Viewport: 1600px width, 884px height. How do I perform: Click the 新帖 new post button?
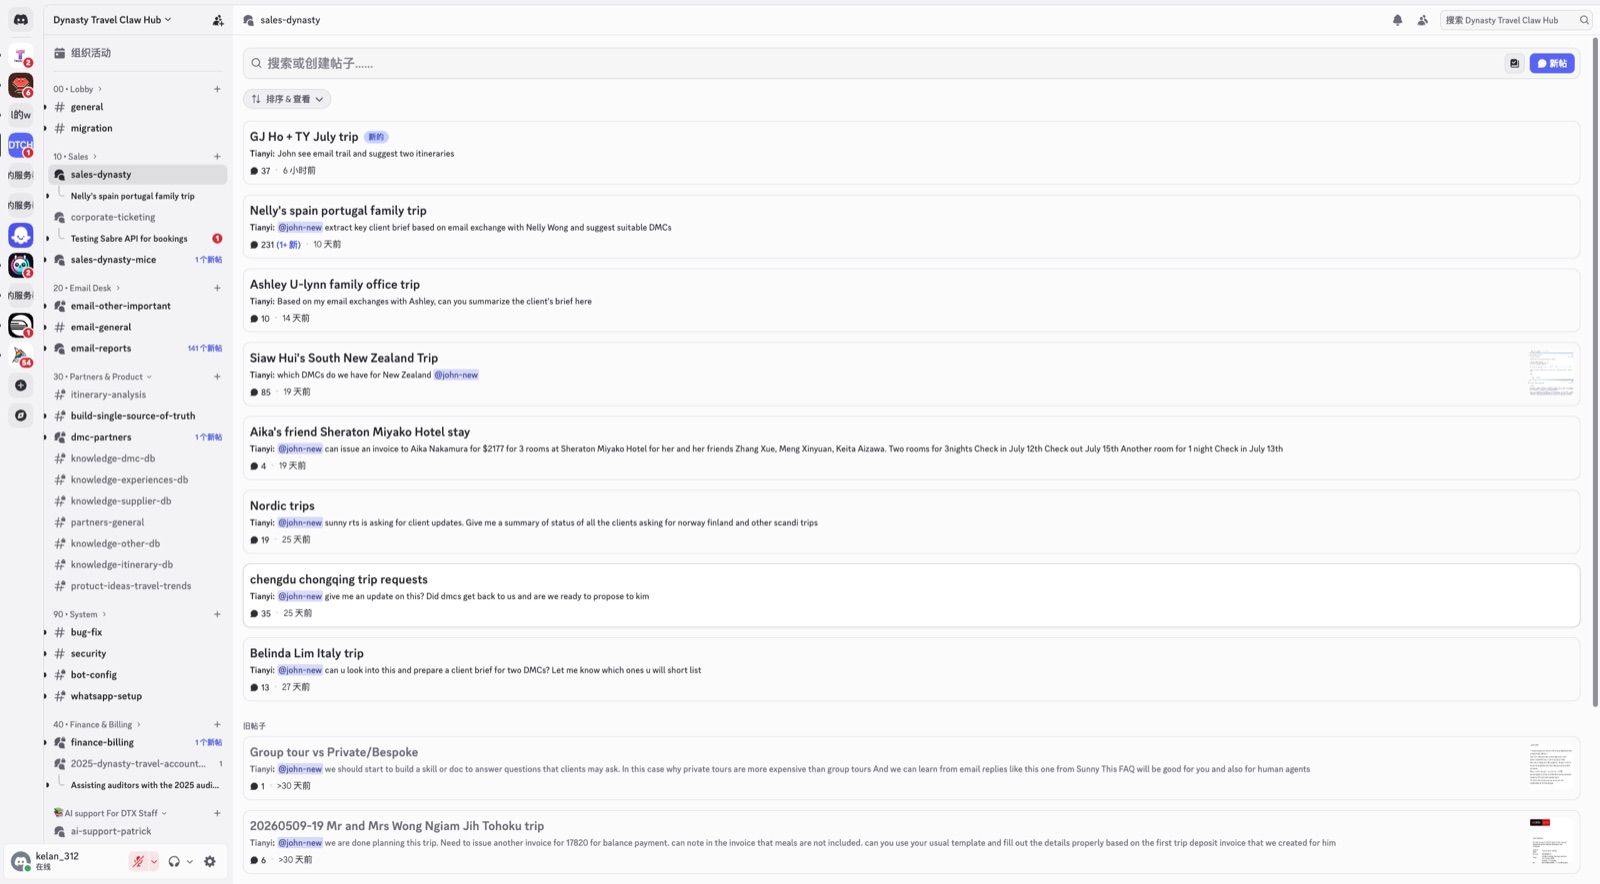click(x=1552, y=63)
